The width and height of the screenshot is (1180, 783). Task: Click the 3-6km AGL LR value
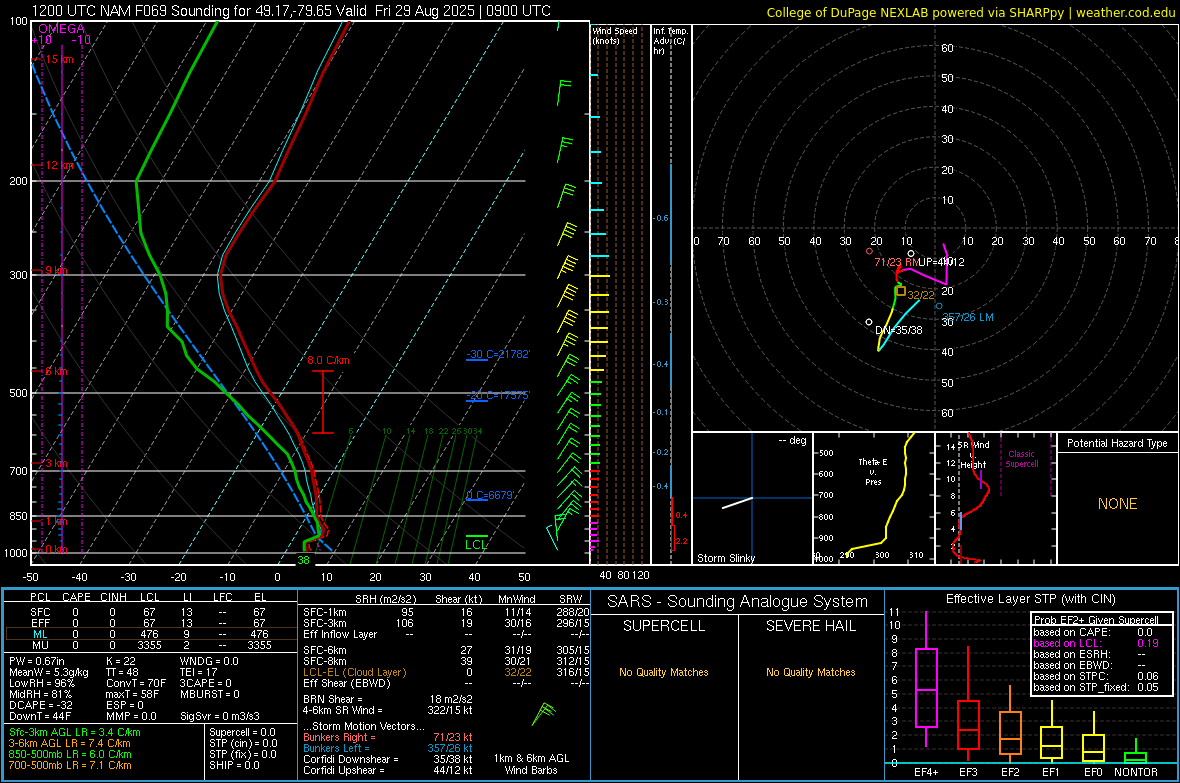coord(68,743)
